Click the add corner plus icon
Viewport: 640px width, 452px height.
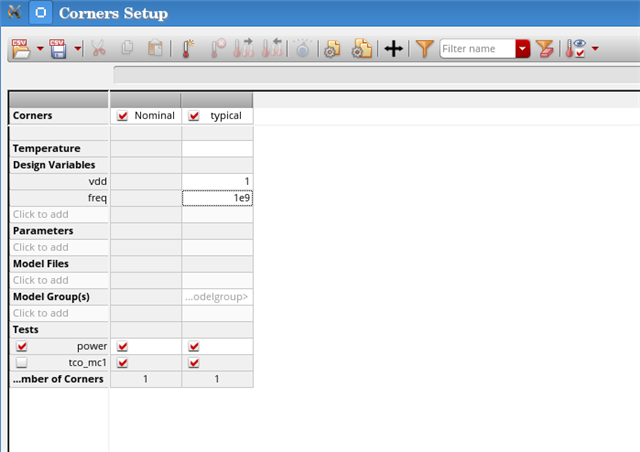[394, 48]
